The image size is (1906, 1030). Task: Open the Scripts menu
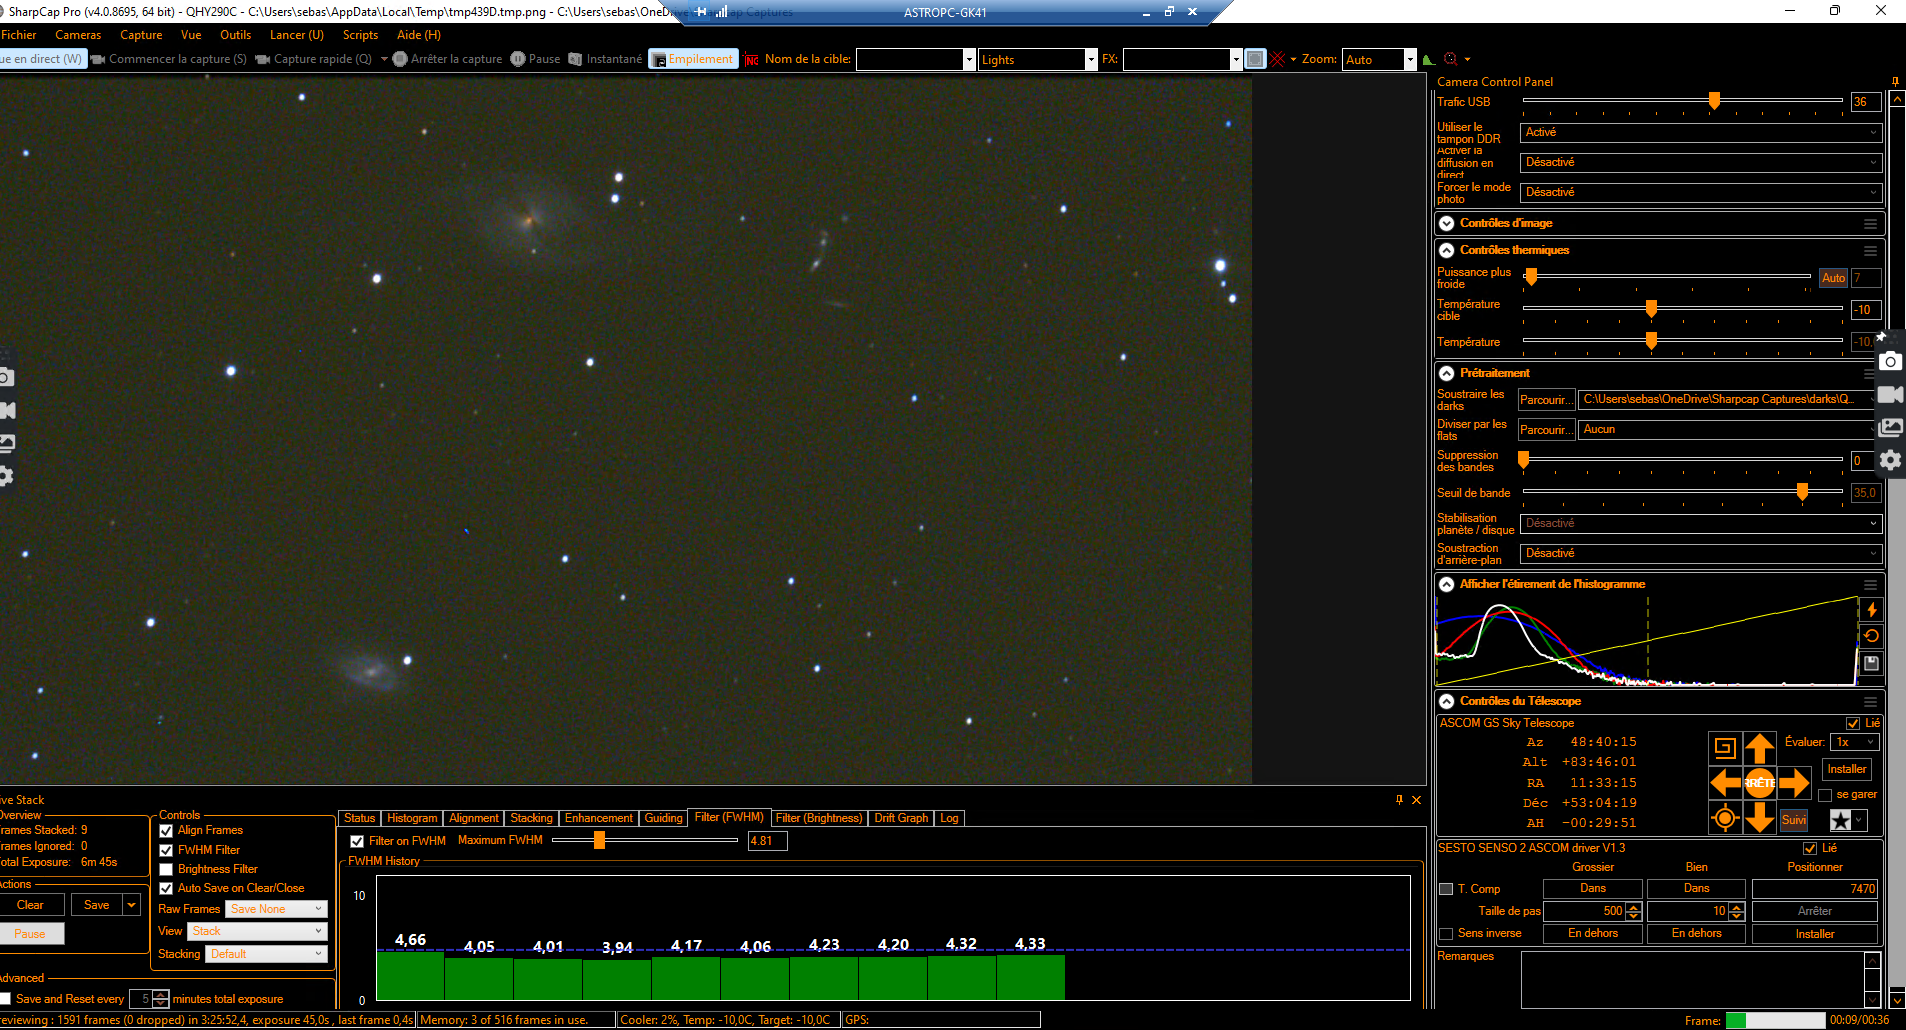coord(360,35)
